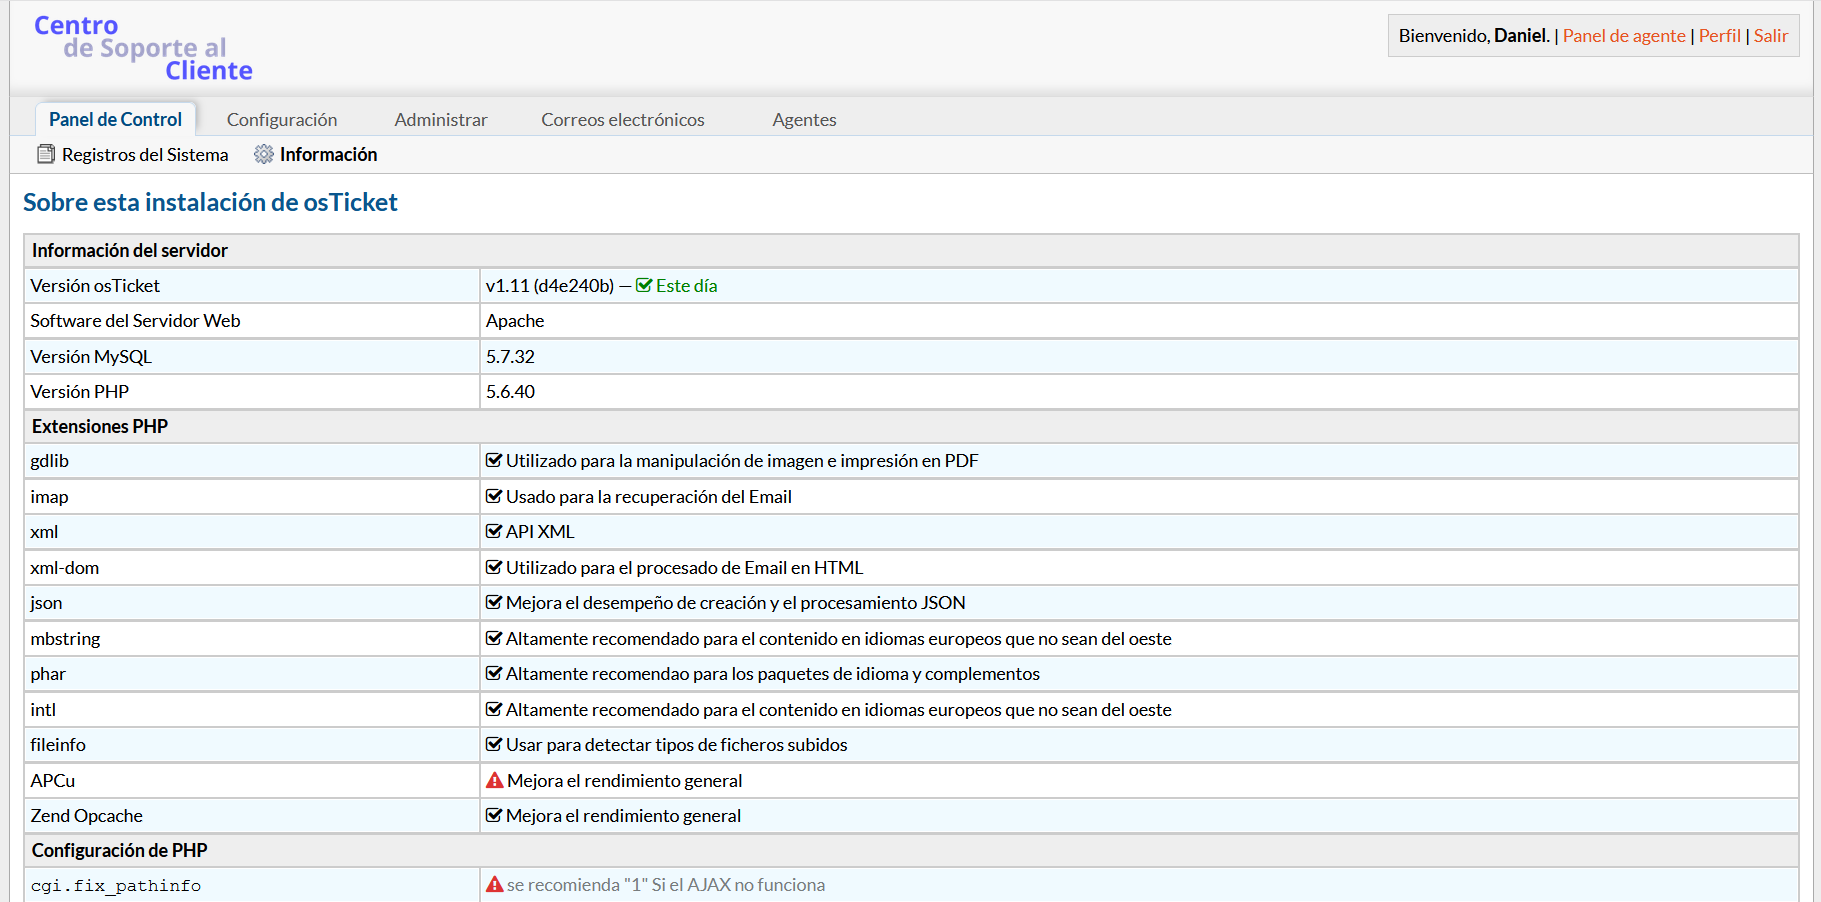Click the Este día version status link
Viewport: 1821px width, 902px height.
[686, 286]
